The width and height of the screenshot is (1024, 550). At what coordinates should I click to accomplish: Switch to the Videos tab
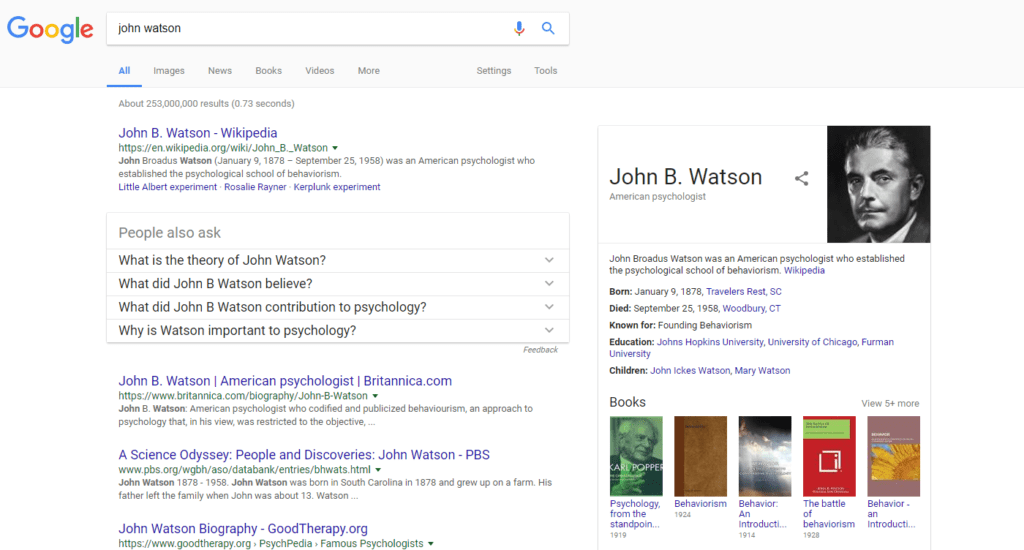319,71
